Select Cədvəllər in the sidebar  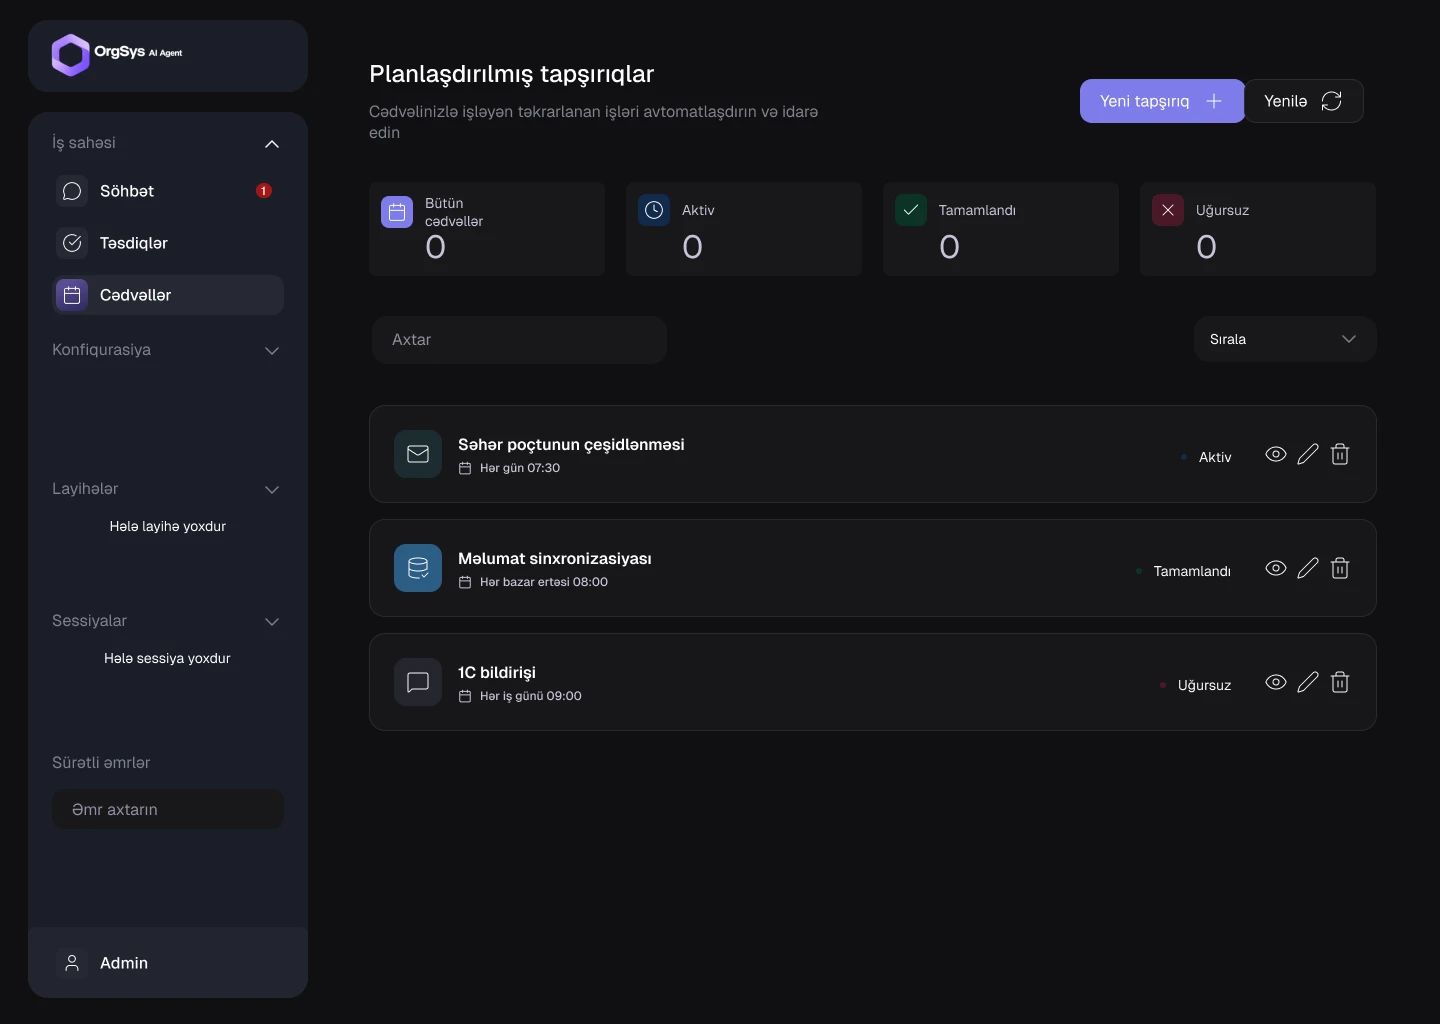pos(168,295)
